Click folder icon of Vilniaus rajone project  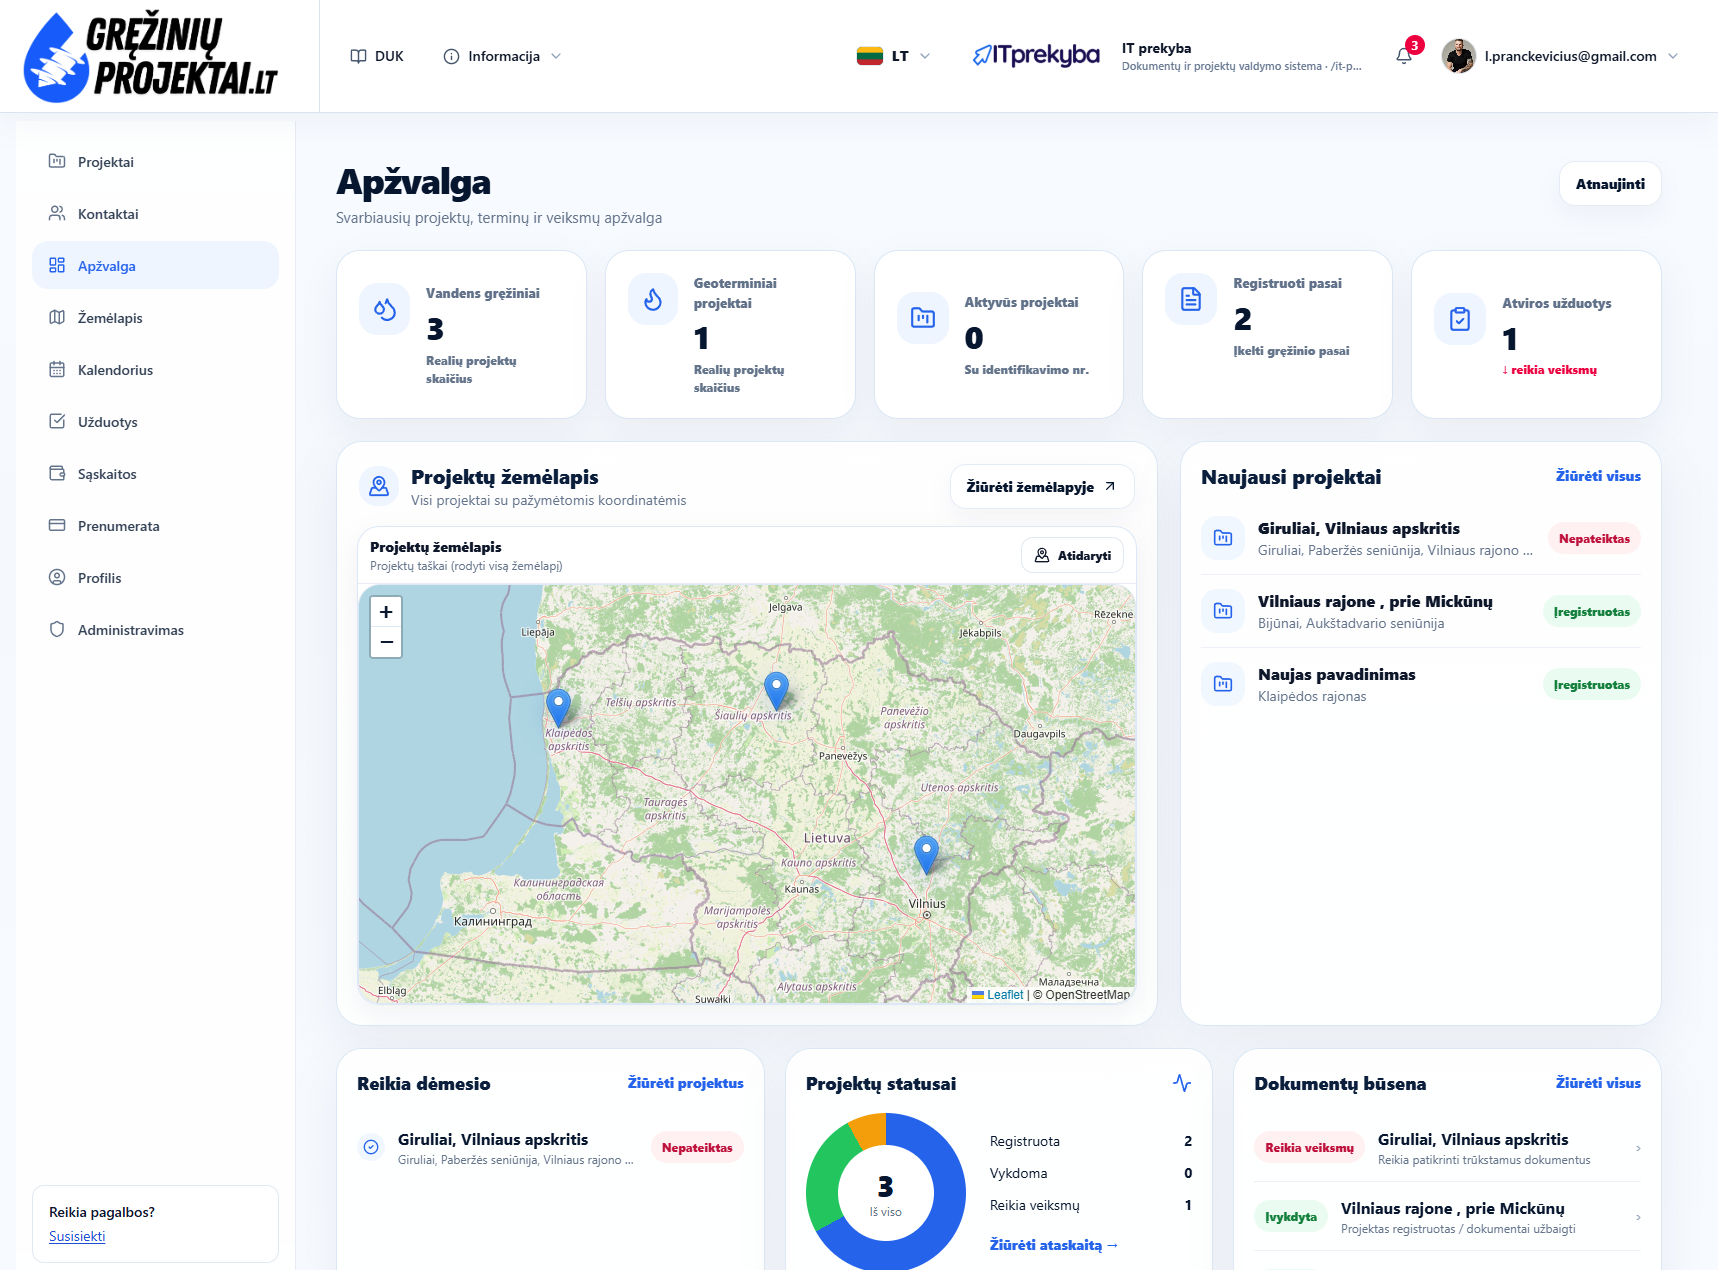[1223, 611]
